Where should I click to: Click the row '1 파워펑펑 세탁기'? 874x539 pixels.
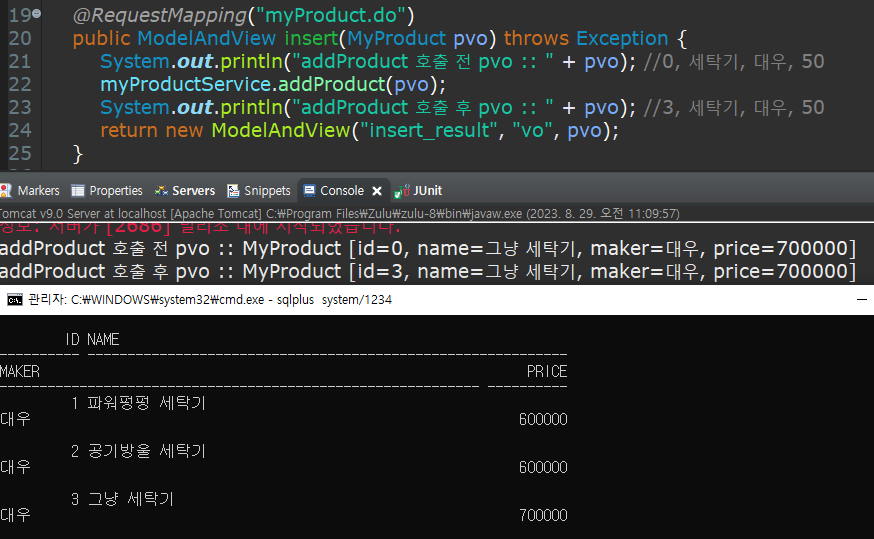[x=139, y=403]
